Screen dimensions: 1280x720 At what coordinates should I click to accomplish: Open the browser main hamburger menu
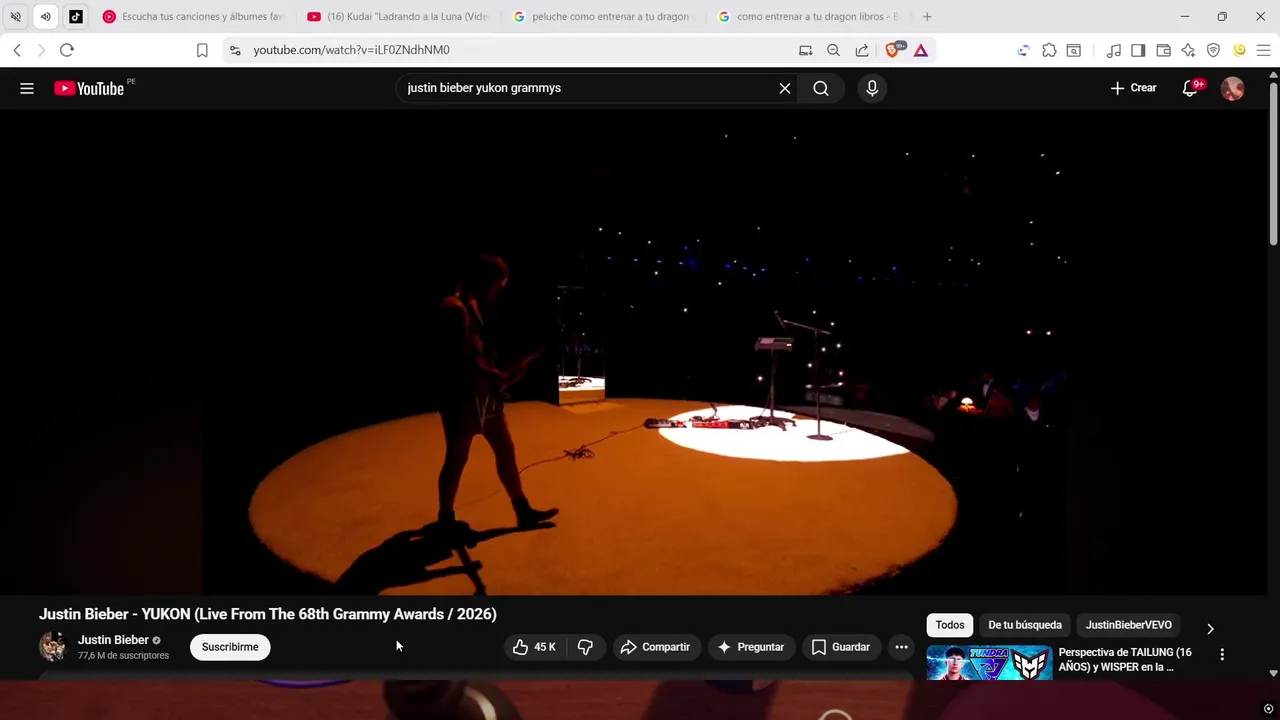[x=1263, y=50]
